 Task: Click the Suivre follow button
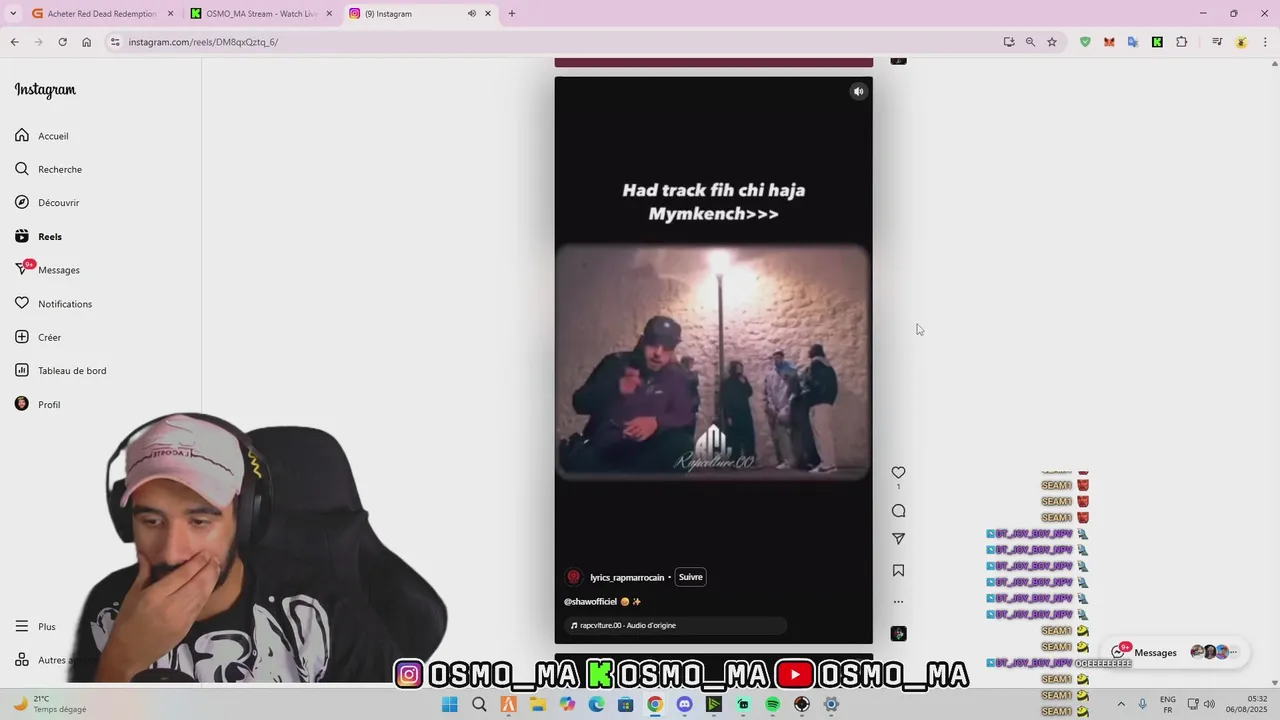[x=690, y=577]
